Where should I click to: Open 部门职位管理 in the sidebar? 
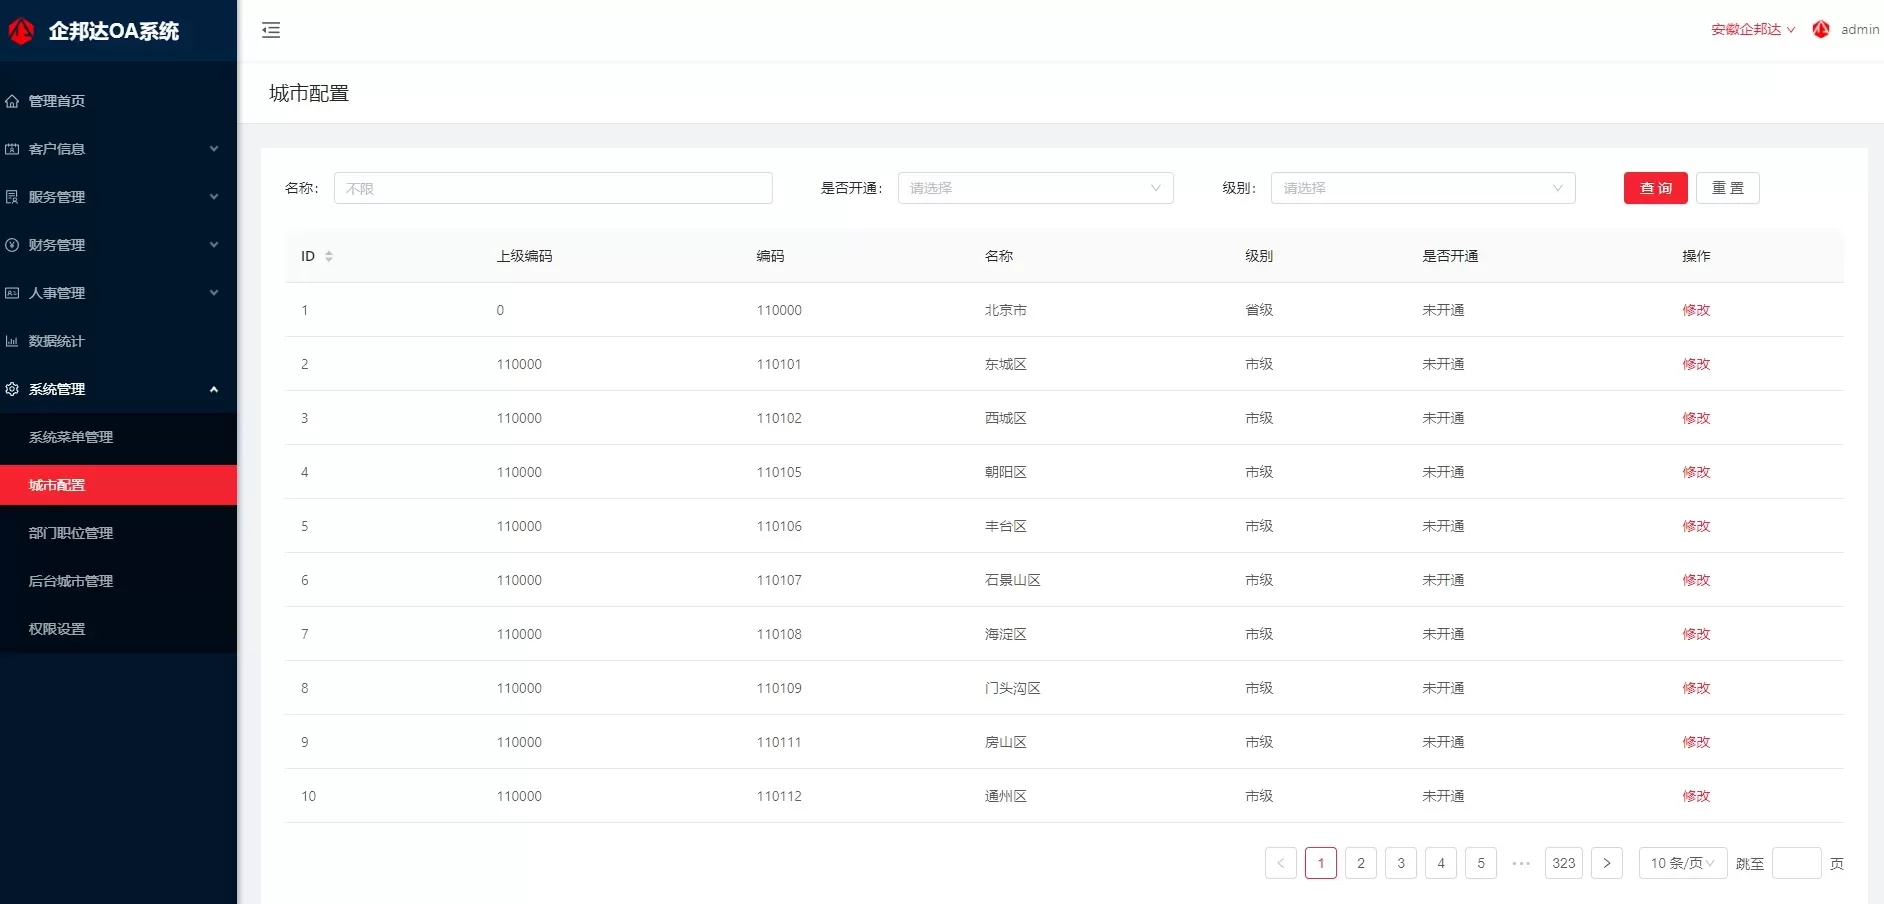[x=71, y=533]
